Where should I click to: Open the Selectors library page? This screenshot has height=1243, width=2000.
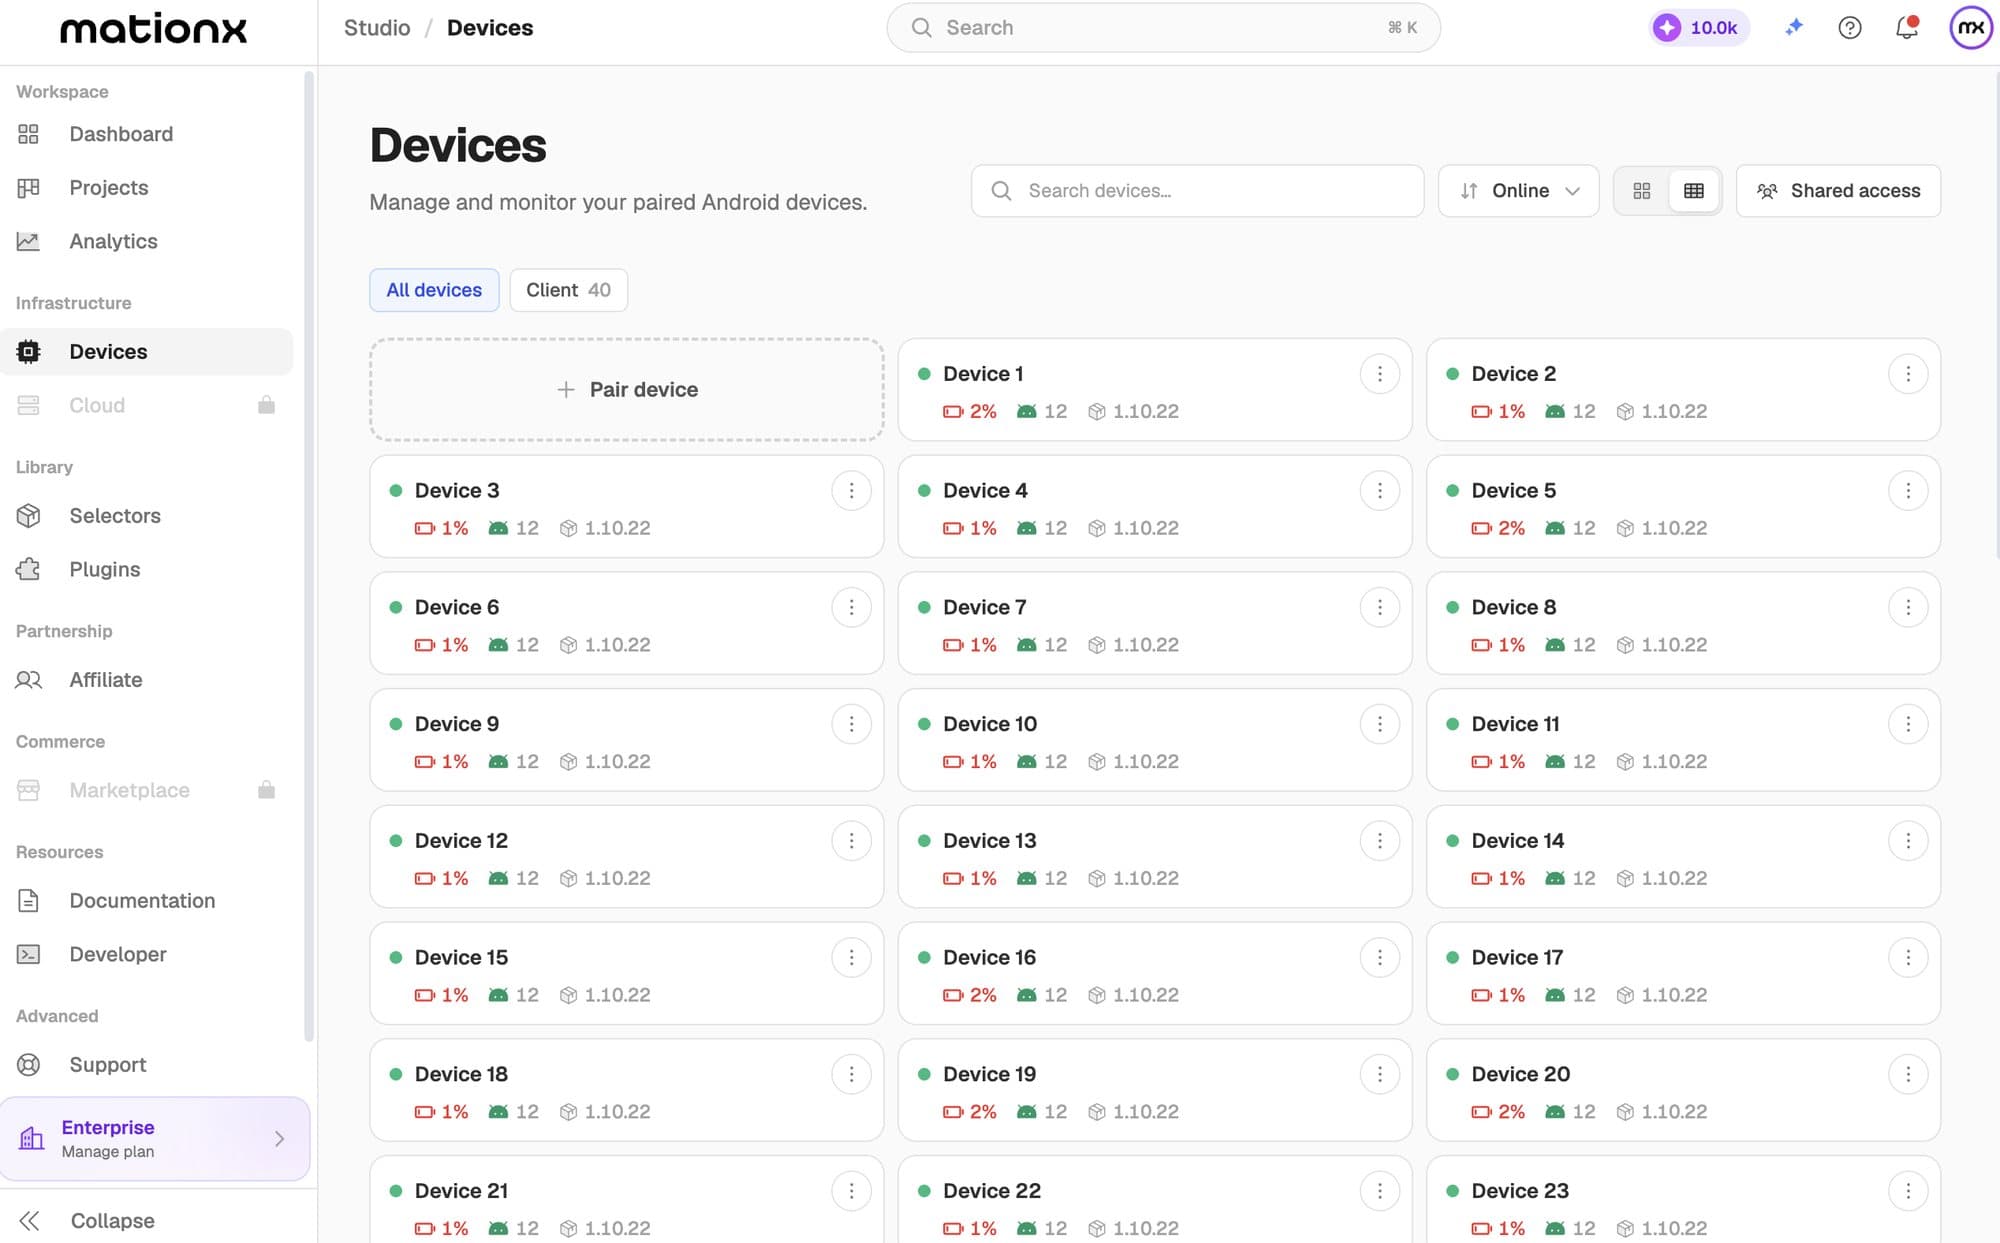(147, 516)
